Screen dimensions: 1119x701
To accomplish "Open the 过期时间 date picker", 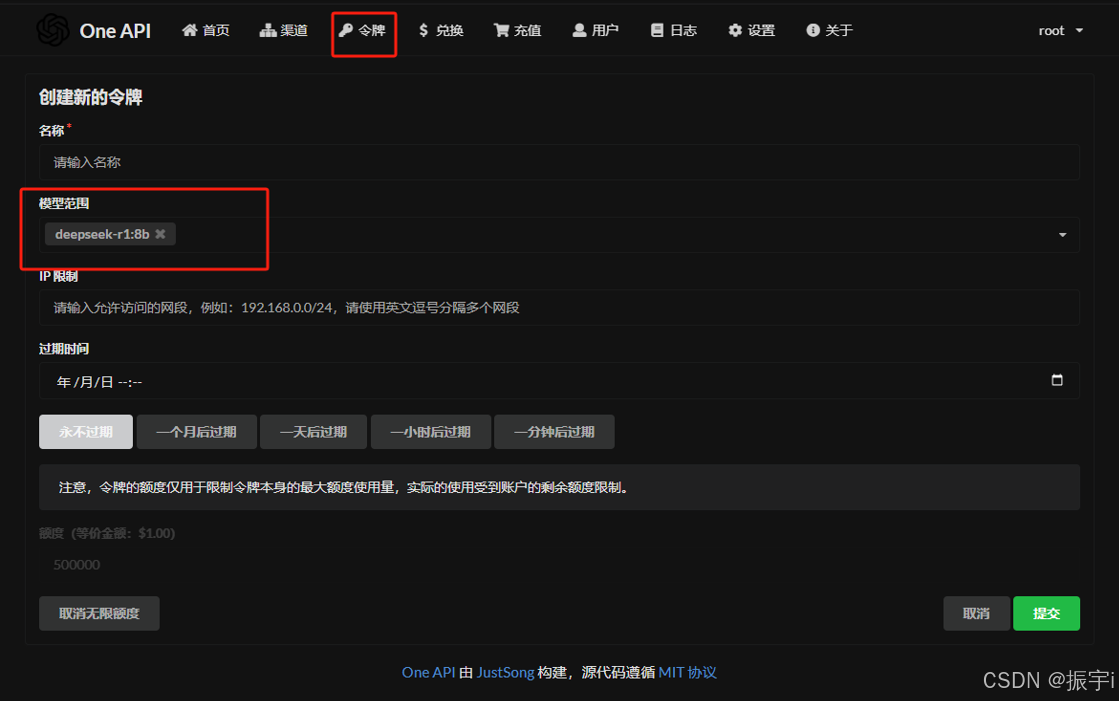I will click(x=1058, y=380).
